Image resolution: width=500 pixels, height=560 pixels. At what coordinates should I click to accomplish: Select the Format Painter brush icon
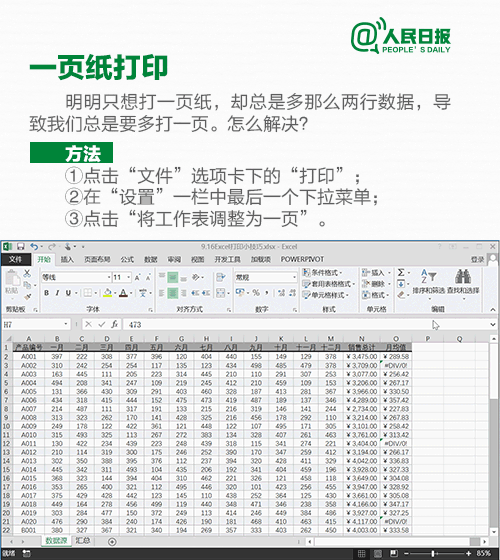coord(28,296)
